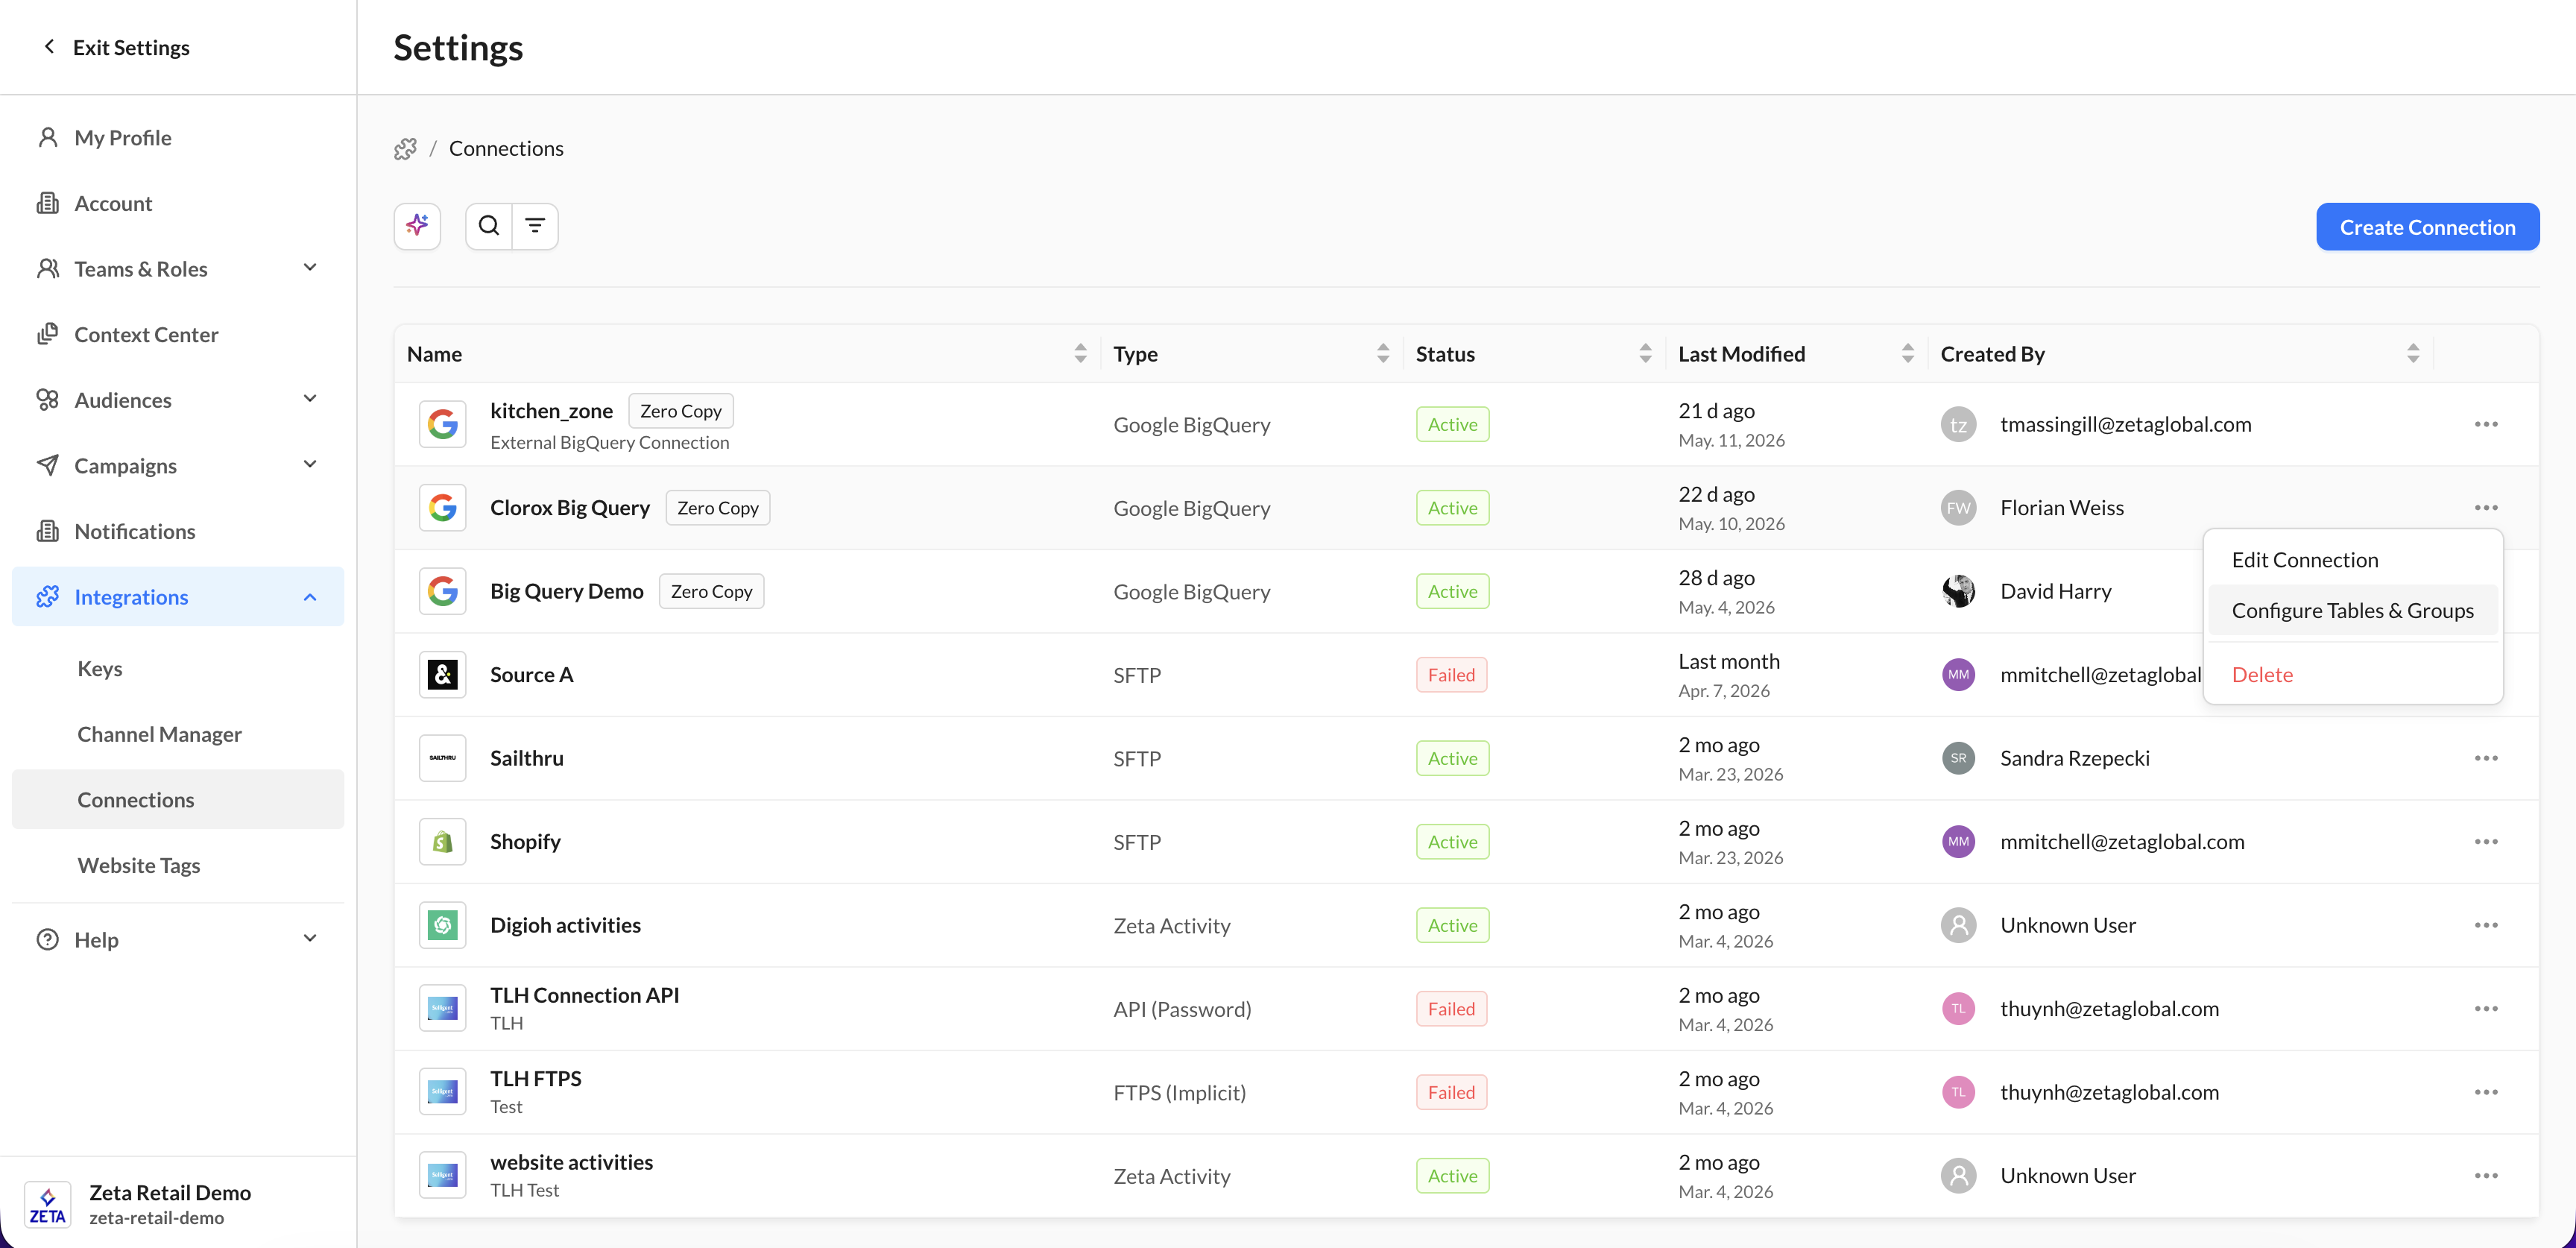2576x1248 pixels.
Task: Open the Big Query Demo connection
Action: click(566, 591)
